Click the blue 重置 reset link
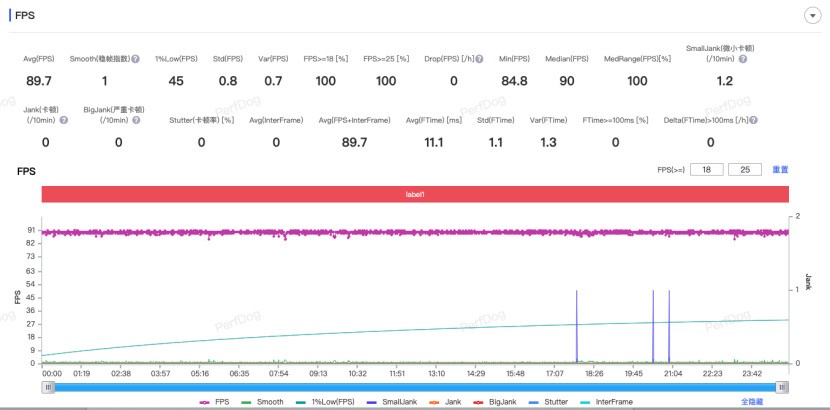Viewport: 830px width, 410px height. [x=780, y=170]
